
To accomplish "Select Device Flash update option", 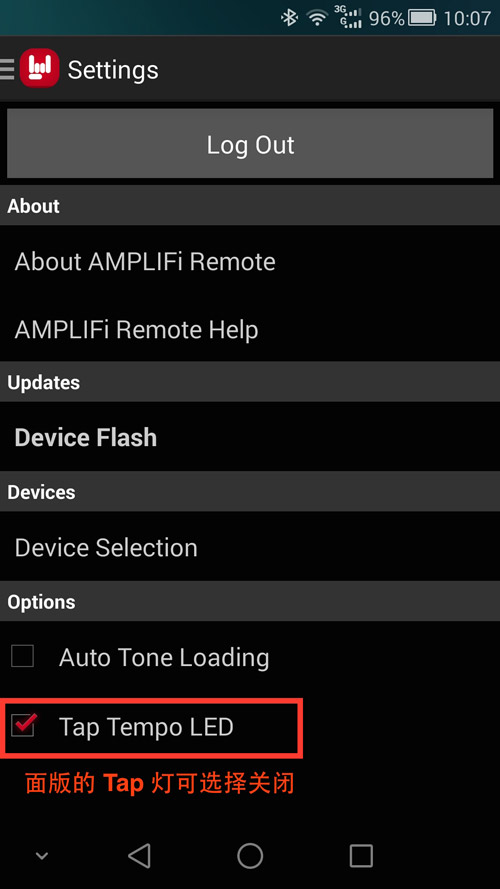I will click(250, 437).
